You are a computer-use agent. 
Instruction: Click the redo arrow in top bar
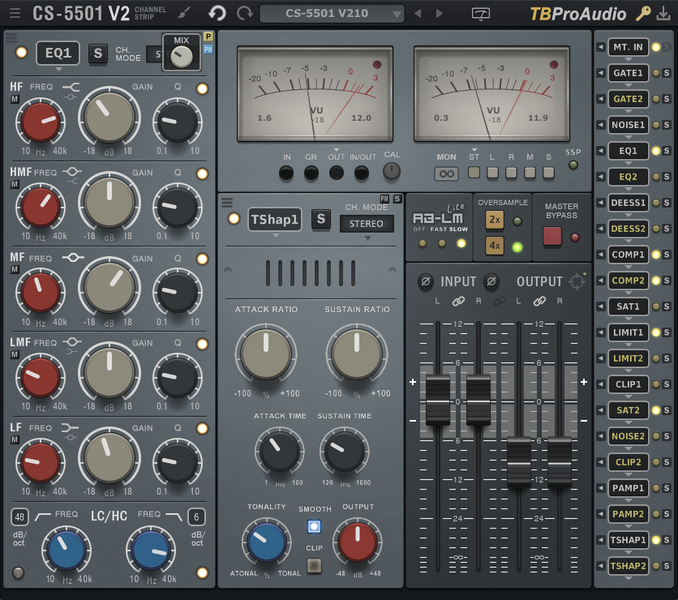(x=244, y=13)
